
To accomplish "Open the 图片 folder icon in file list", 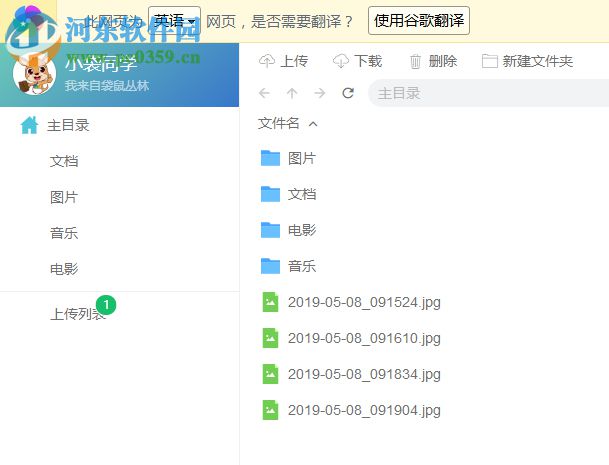I will [x=270, y=158].
